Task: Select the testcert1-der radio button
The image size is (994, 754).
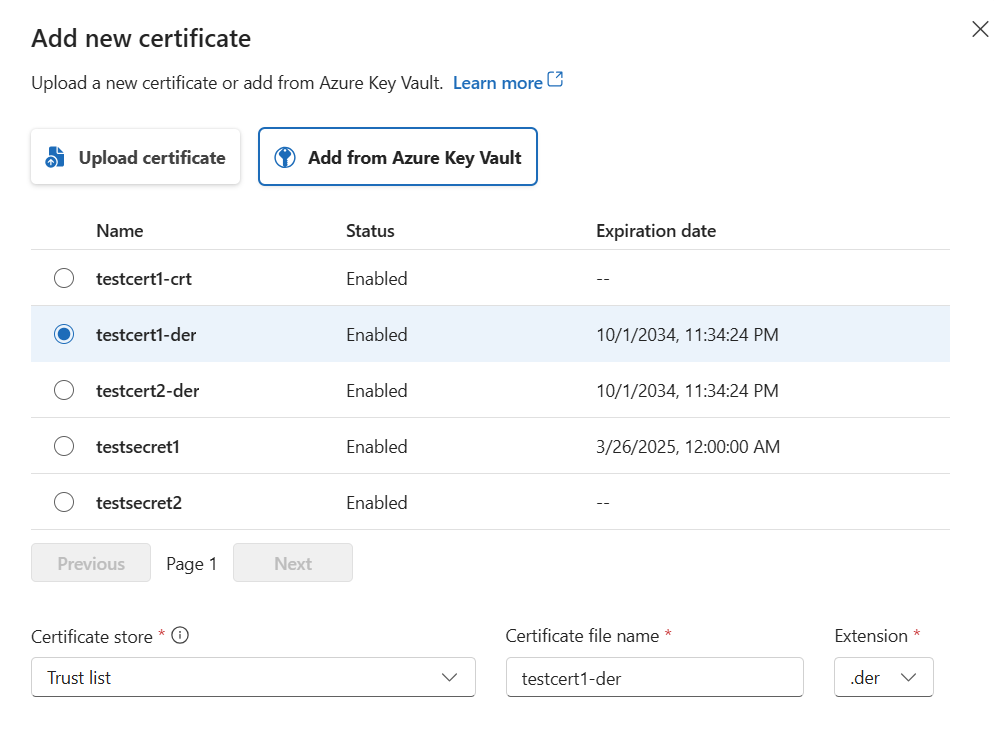Action: [64, 334]
